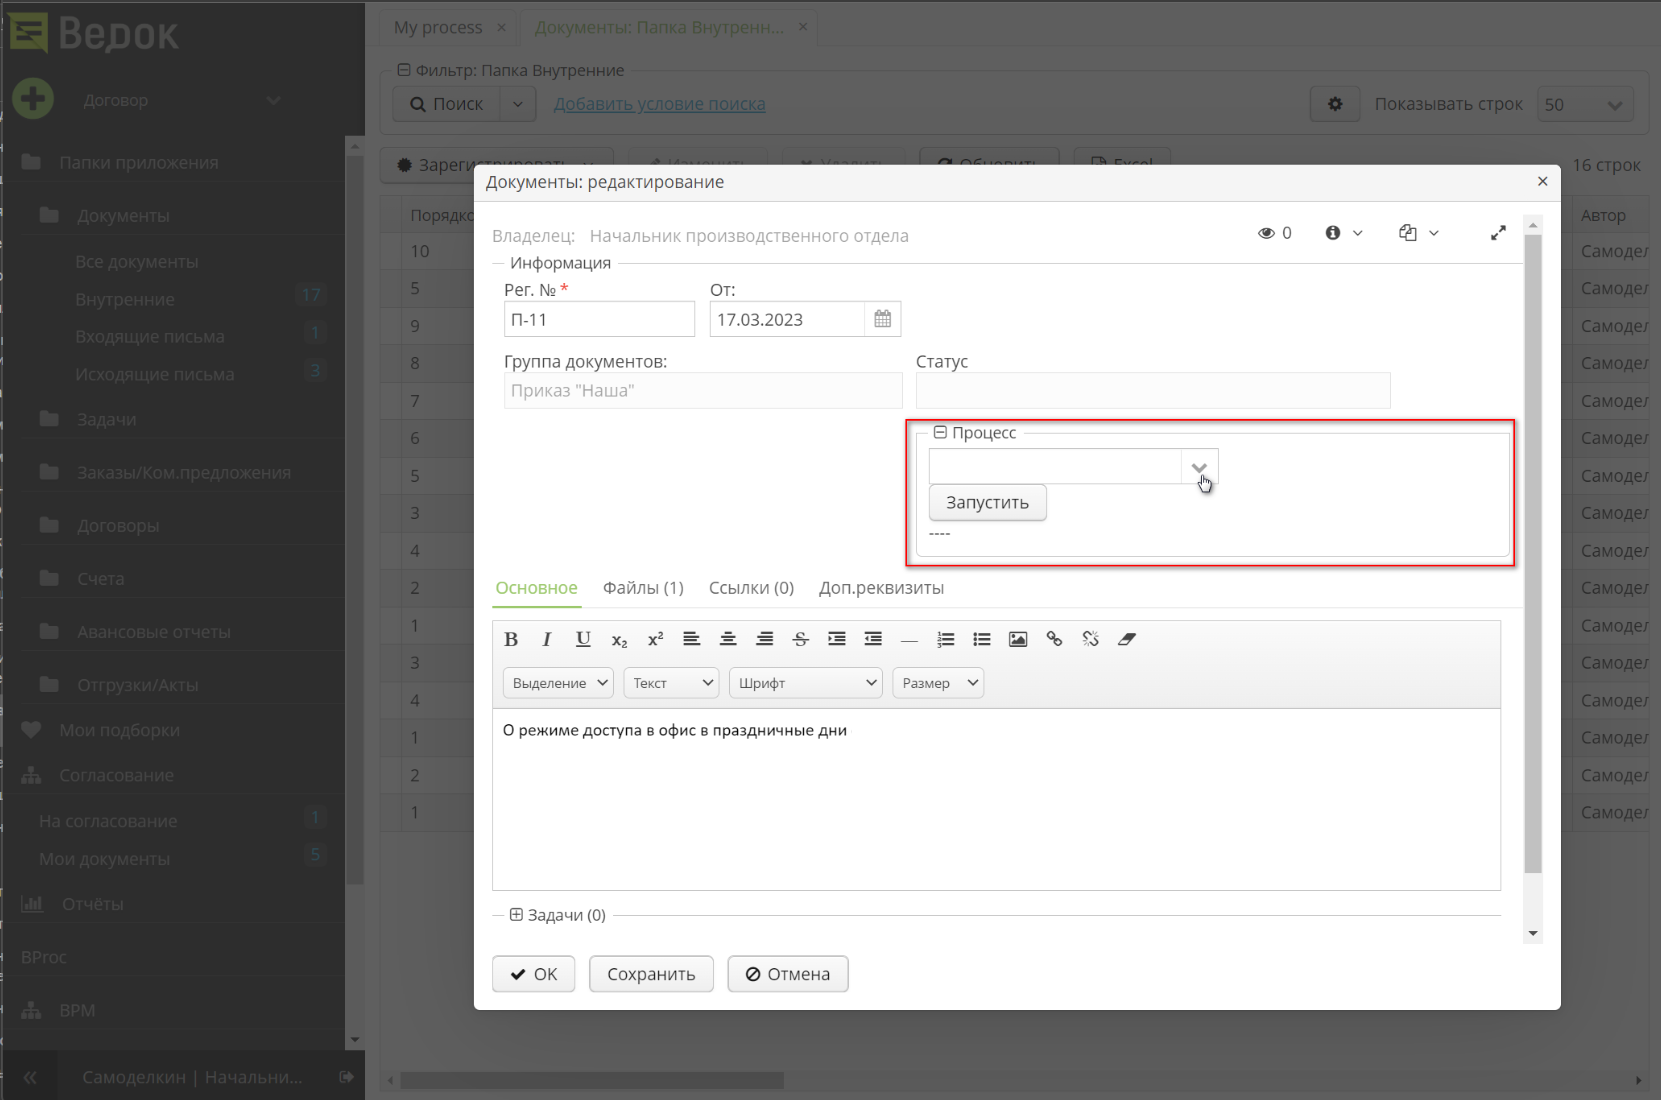Screen dimensions: 1661x1102
Task: Open the date picker for the От field
Action: coord(881,318)
